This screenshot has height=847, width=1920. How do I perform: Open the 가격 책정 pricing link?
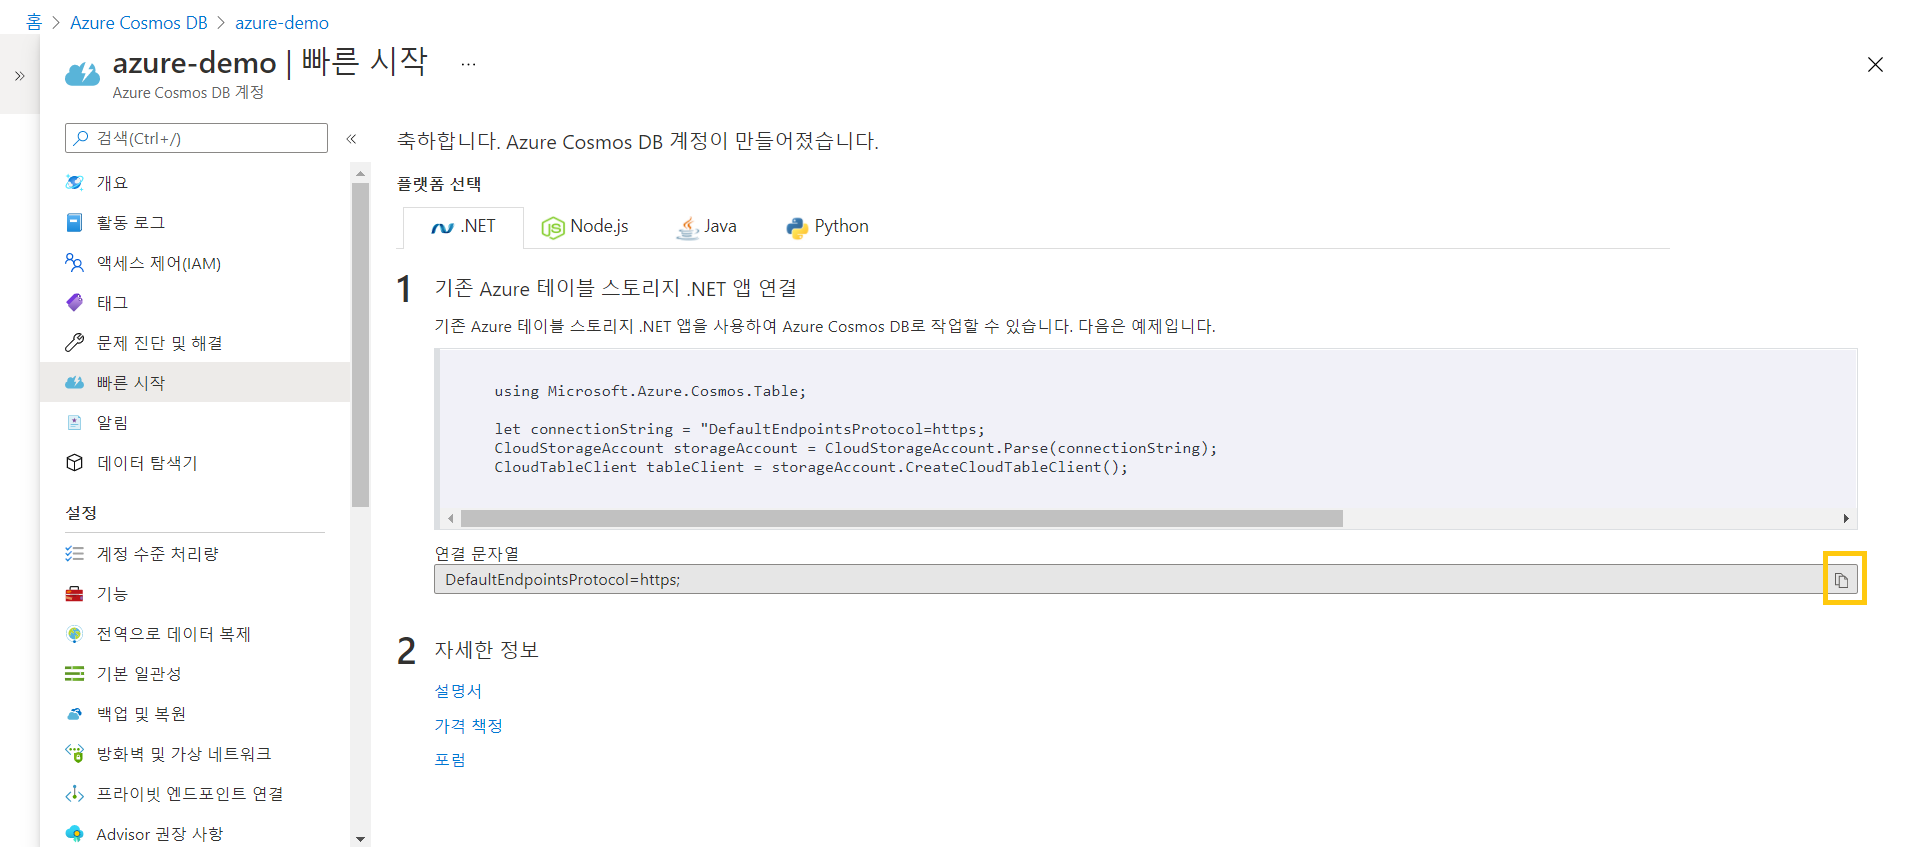click(468, 725)
